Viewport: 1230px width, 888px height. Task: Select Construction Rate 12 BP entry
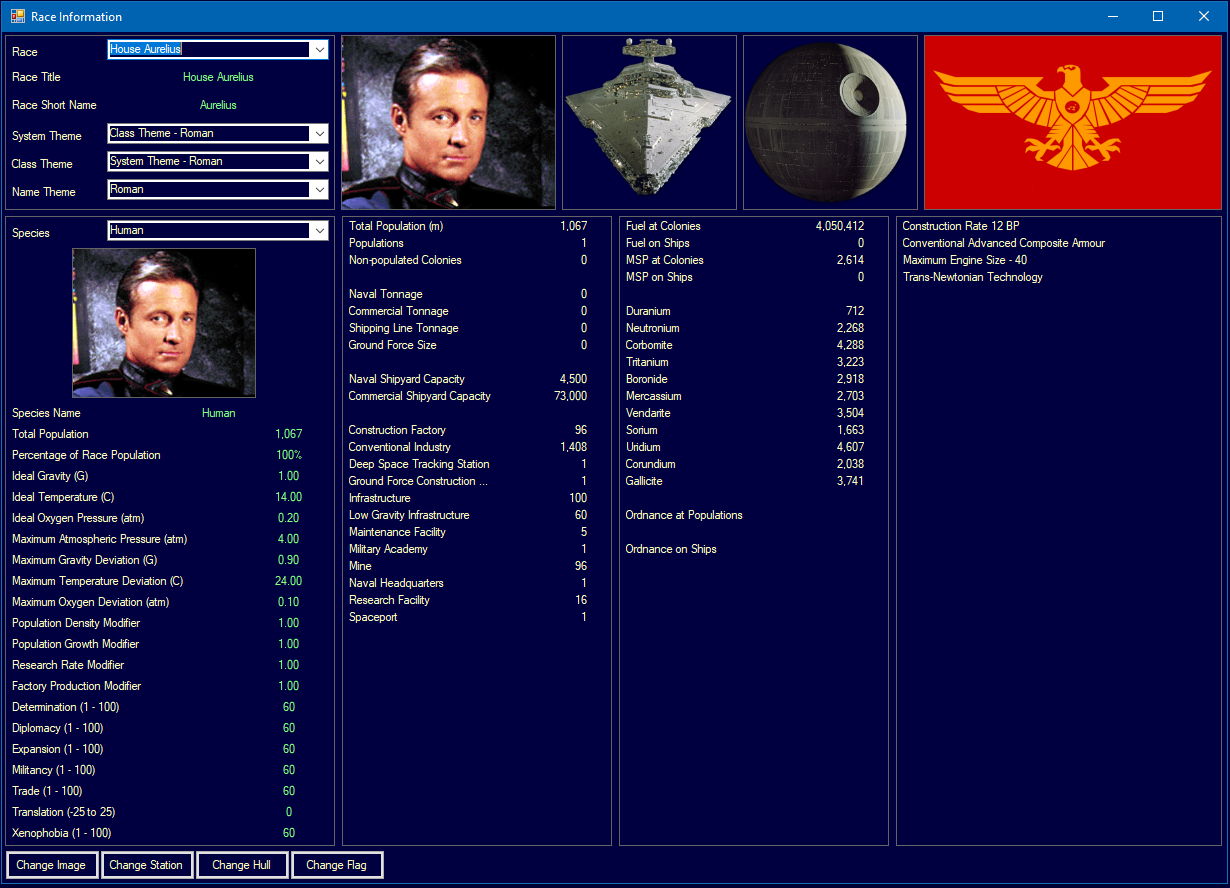pos(961,226)
